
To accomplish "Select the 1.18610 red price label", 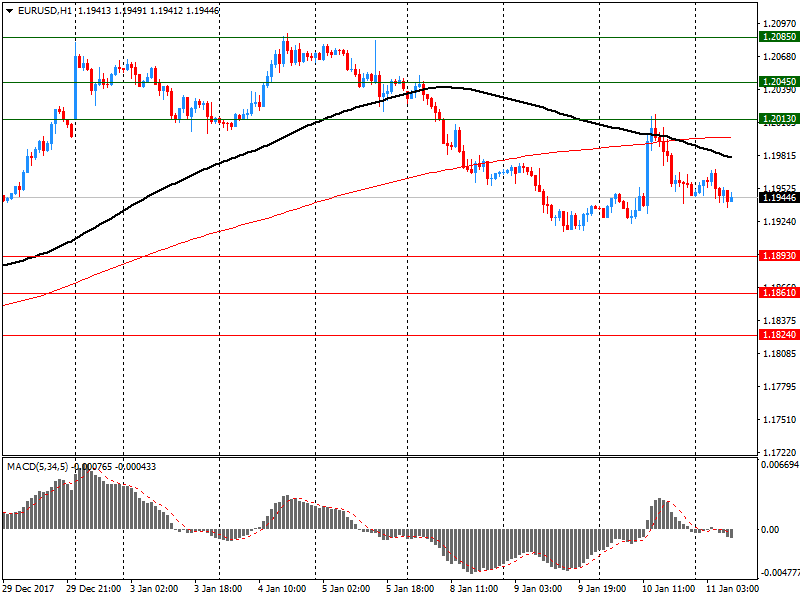I will click(778, 292).
